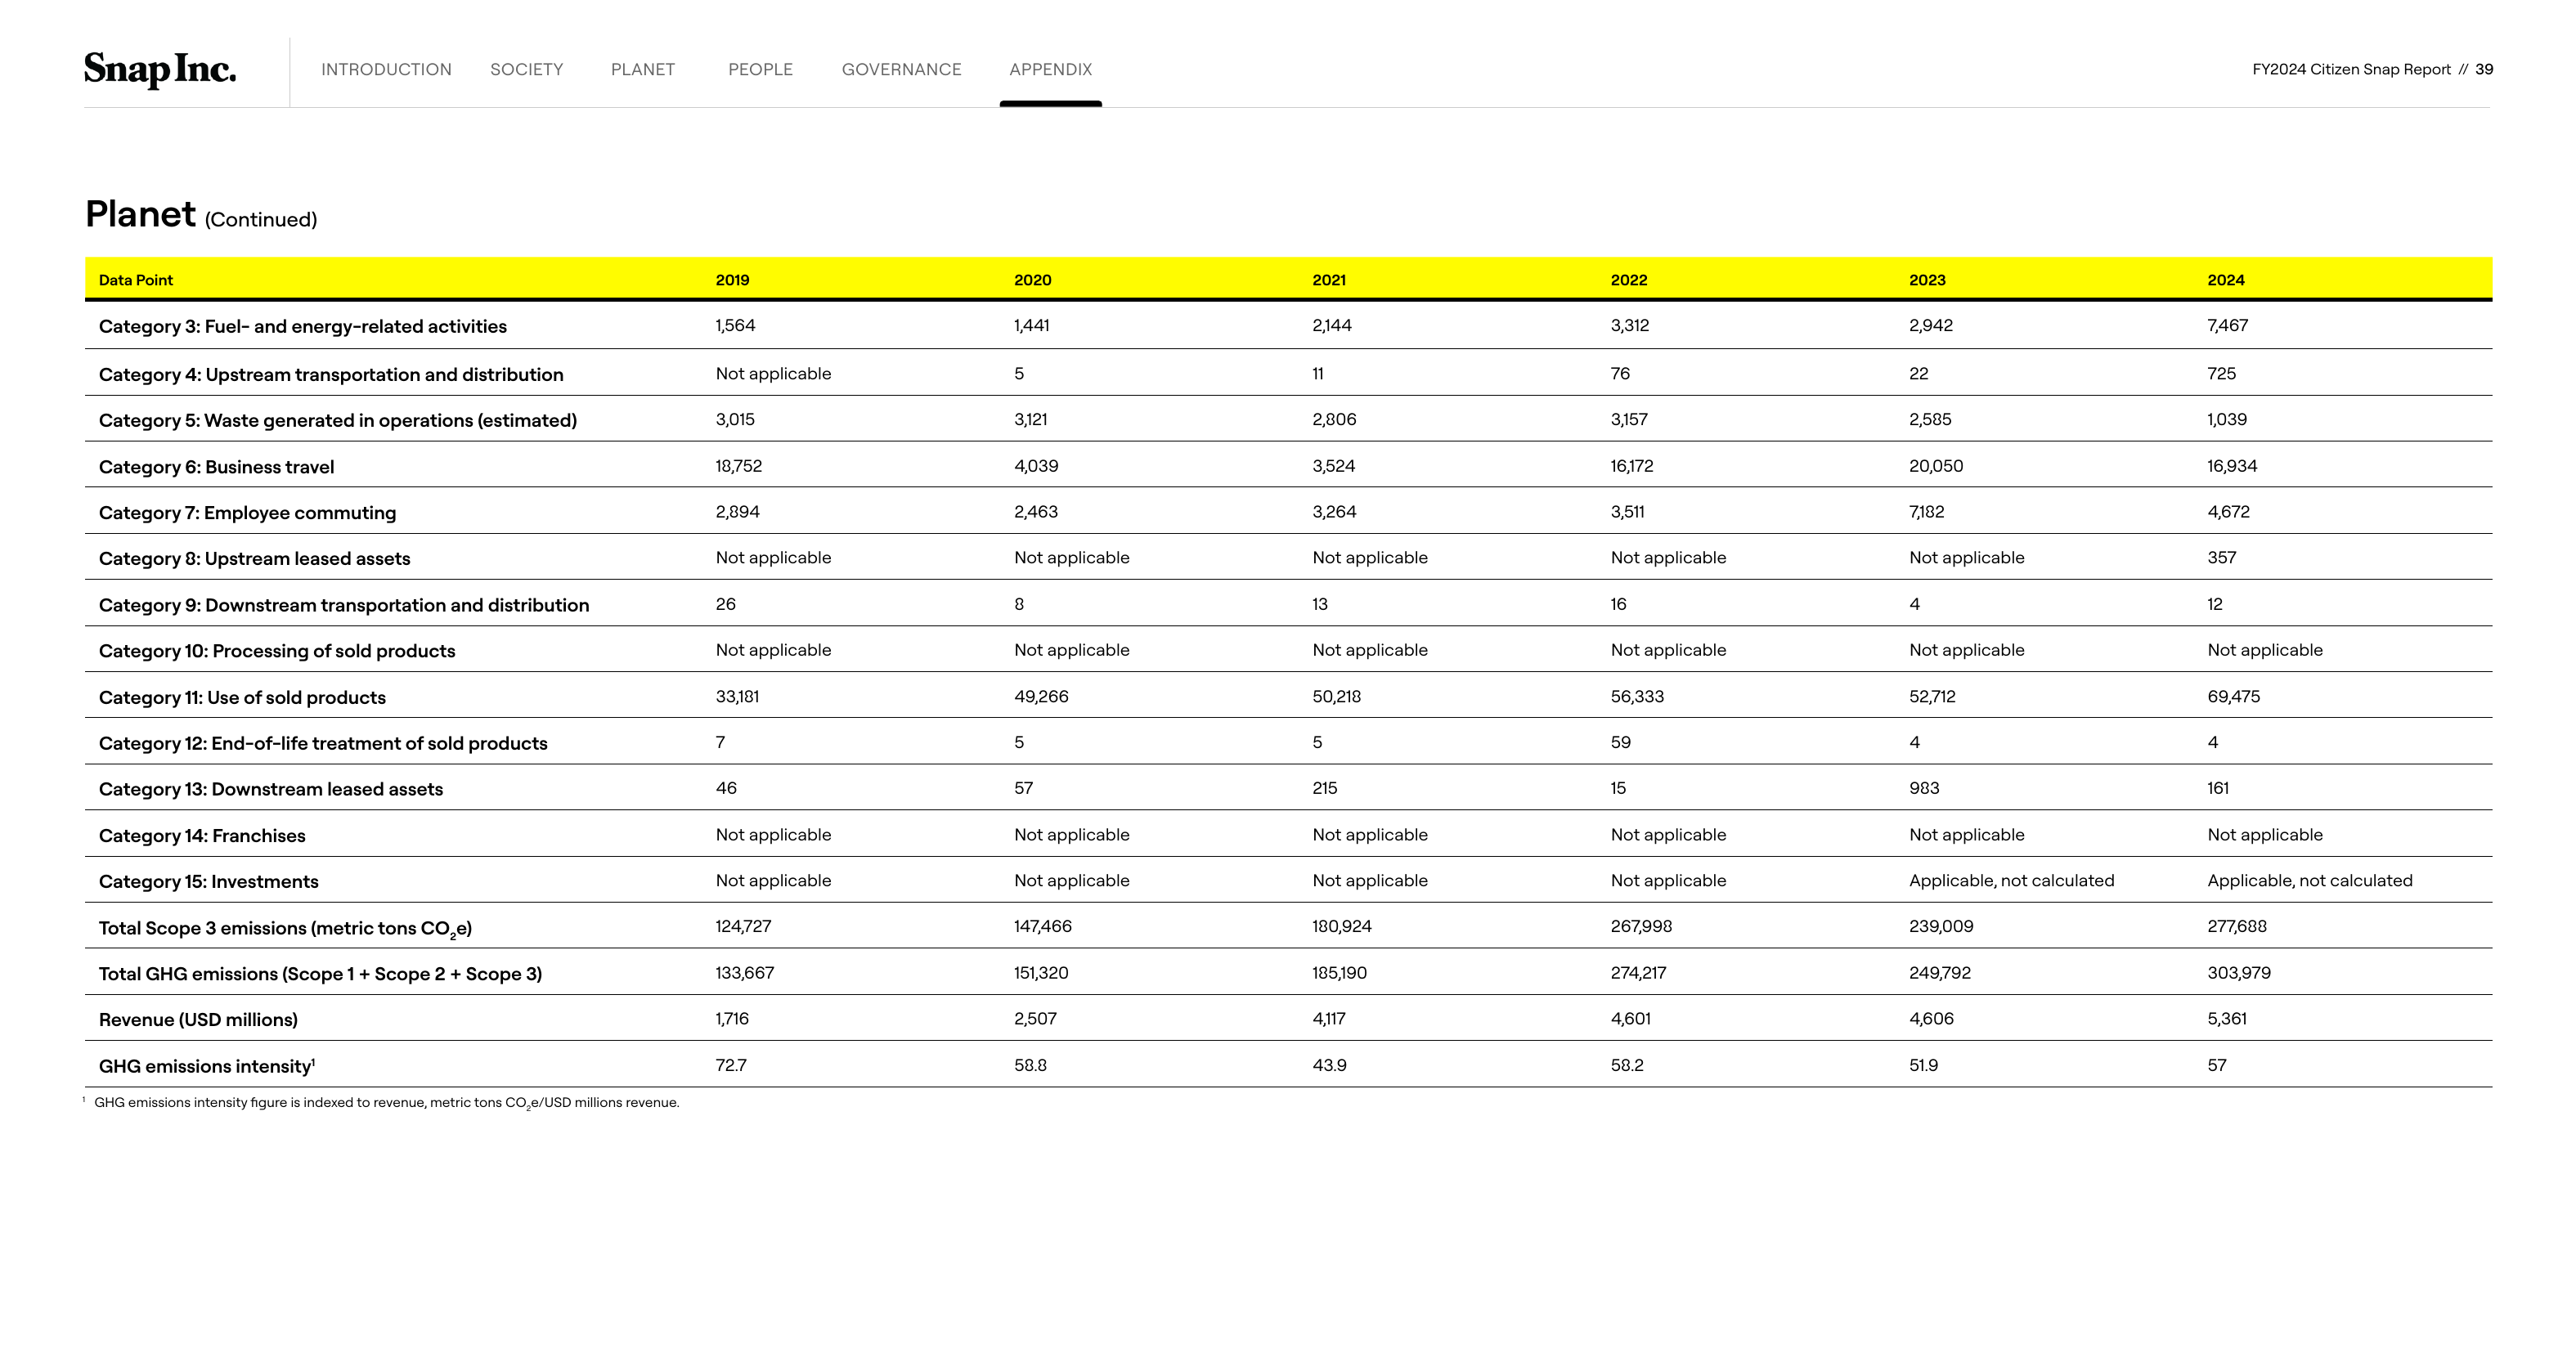Click FY2024 Citizen Snap Report header text
This screenshot has height=1349, width=2576.
2351,69
